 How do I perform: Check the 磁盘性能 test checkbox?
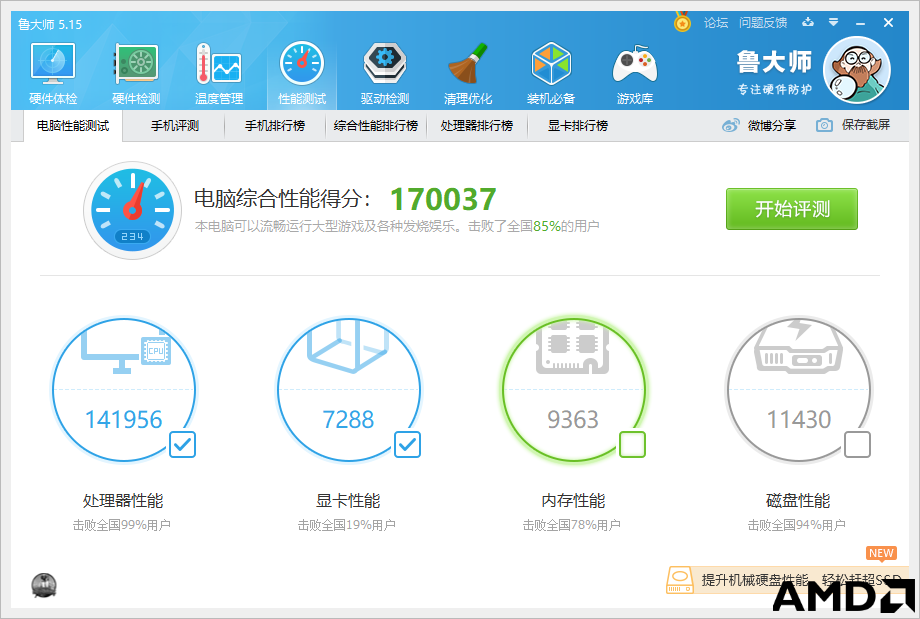pyautogui.click(x=857, y=445)
